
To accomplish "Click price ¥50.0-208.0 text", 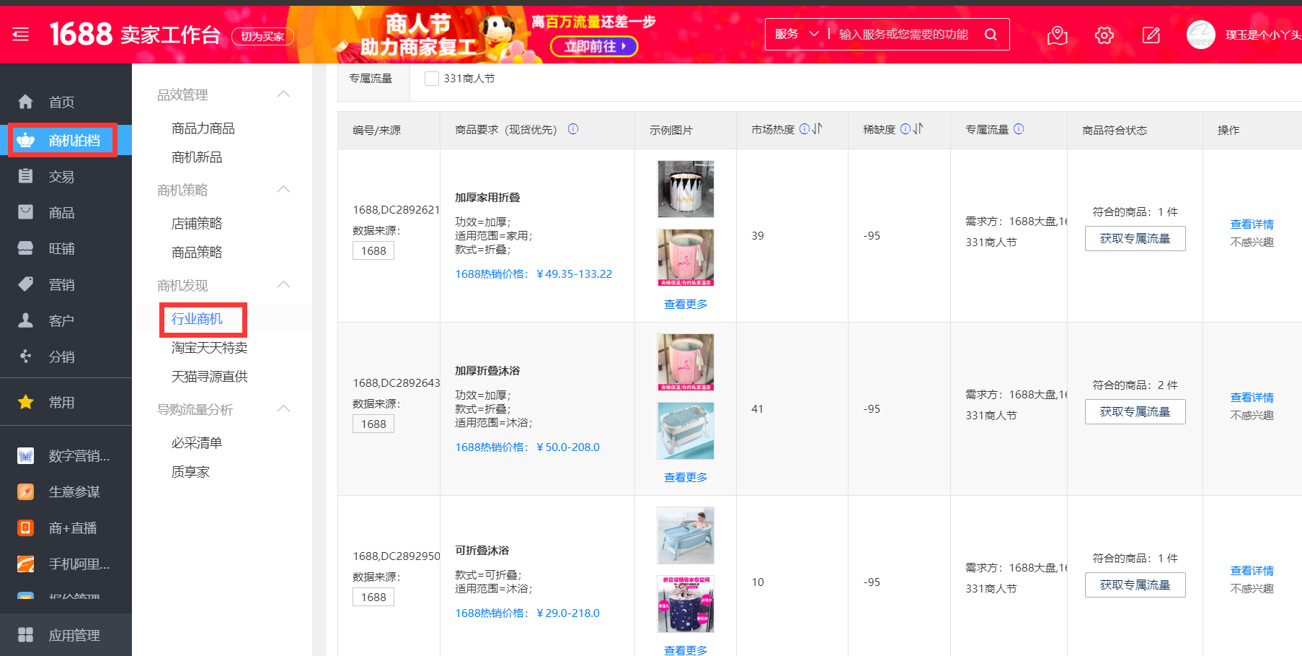I will point(568,447).
